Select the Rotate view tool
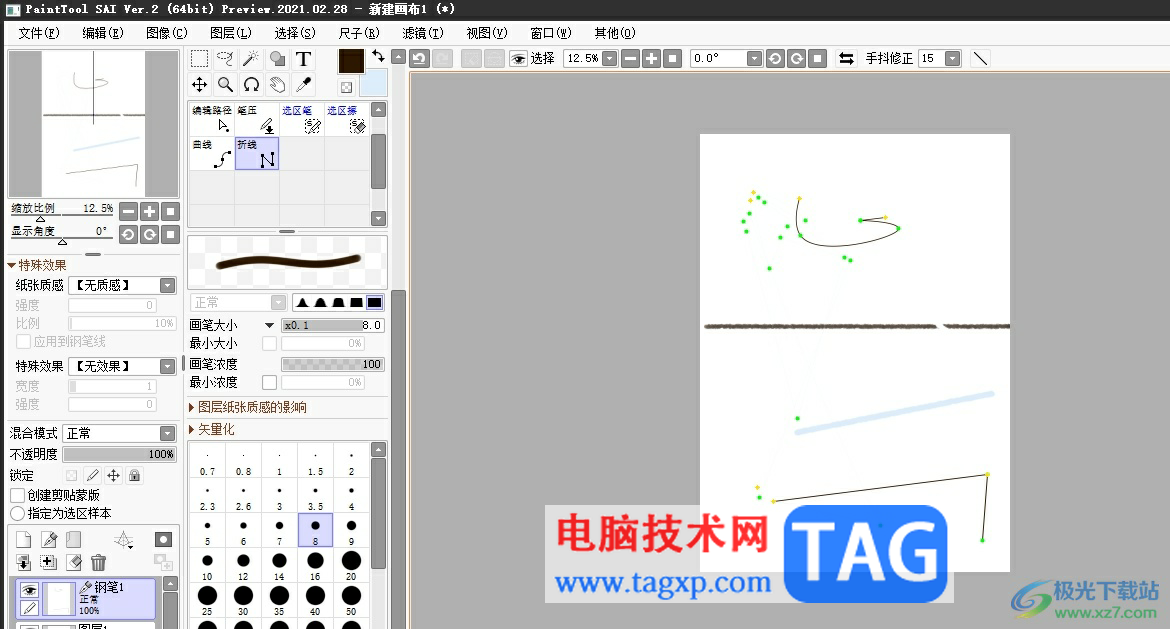 coord(251,85)
